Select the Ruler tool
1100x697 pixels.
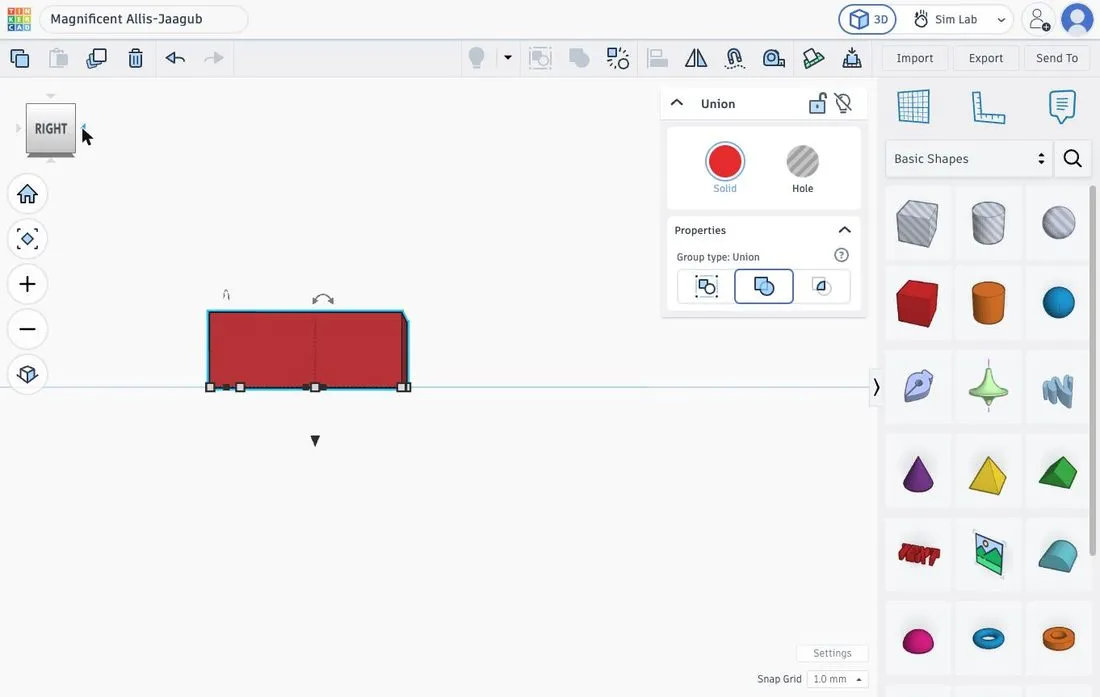click(x=988, y=107)
